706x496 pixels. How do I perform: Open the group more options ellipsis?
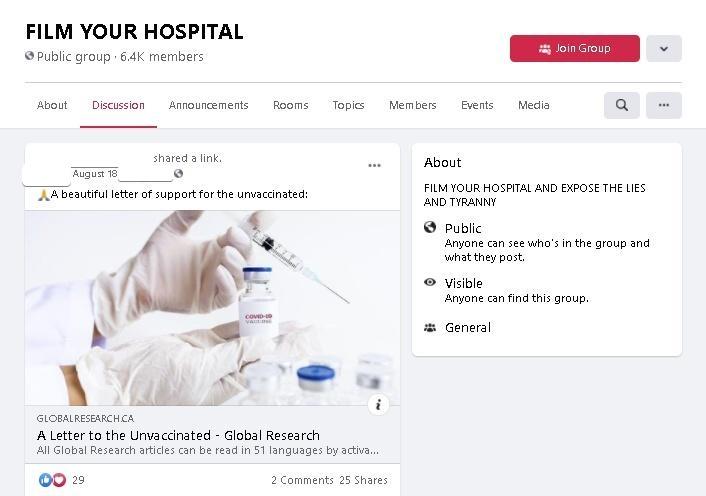(x=664, y=105)
